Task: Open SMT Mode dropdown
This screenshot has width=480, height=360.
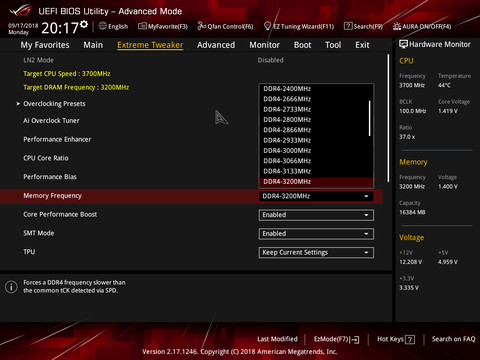Action: (316, 234)
